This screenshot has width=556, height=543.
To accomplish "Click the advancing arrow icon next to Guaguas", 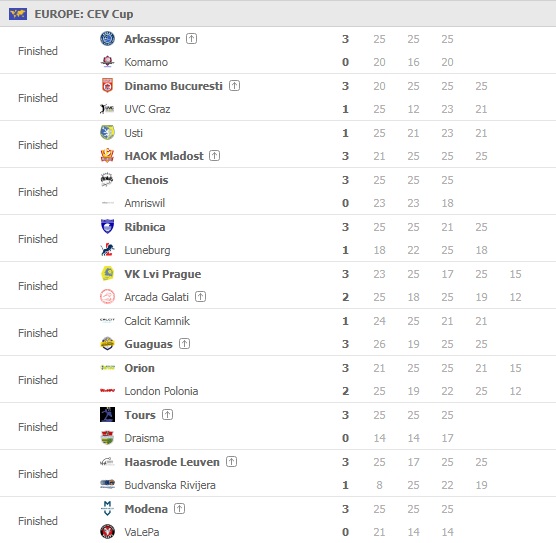I will pyautogui.click(x=184, y=343).
